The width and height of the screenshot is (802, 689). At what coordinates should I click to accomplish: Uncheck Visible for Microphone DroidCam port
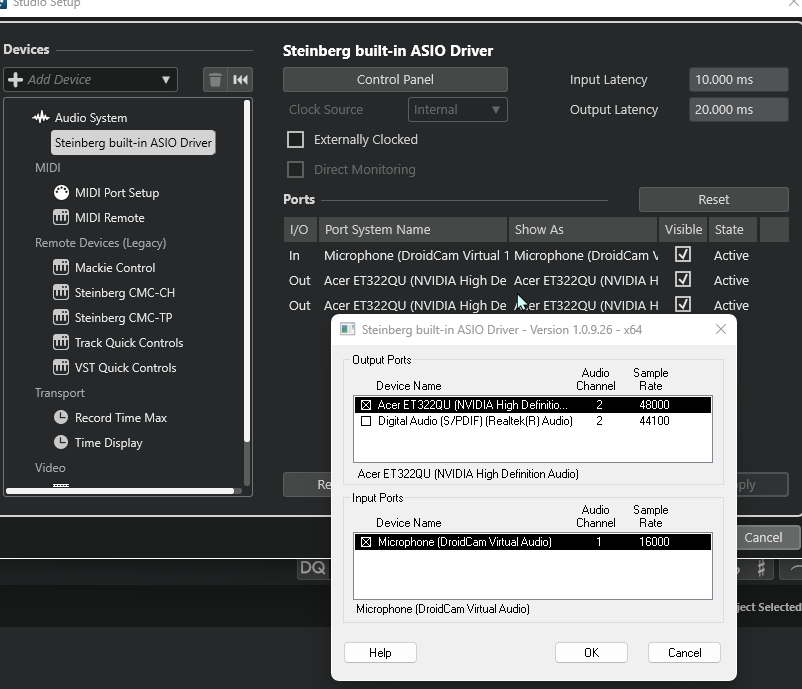point(683,255)
